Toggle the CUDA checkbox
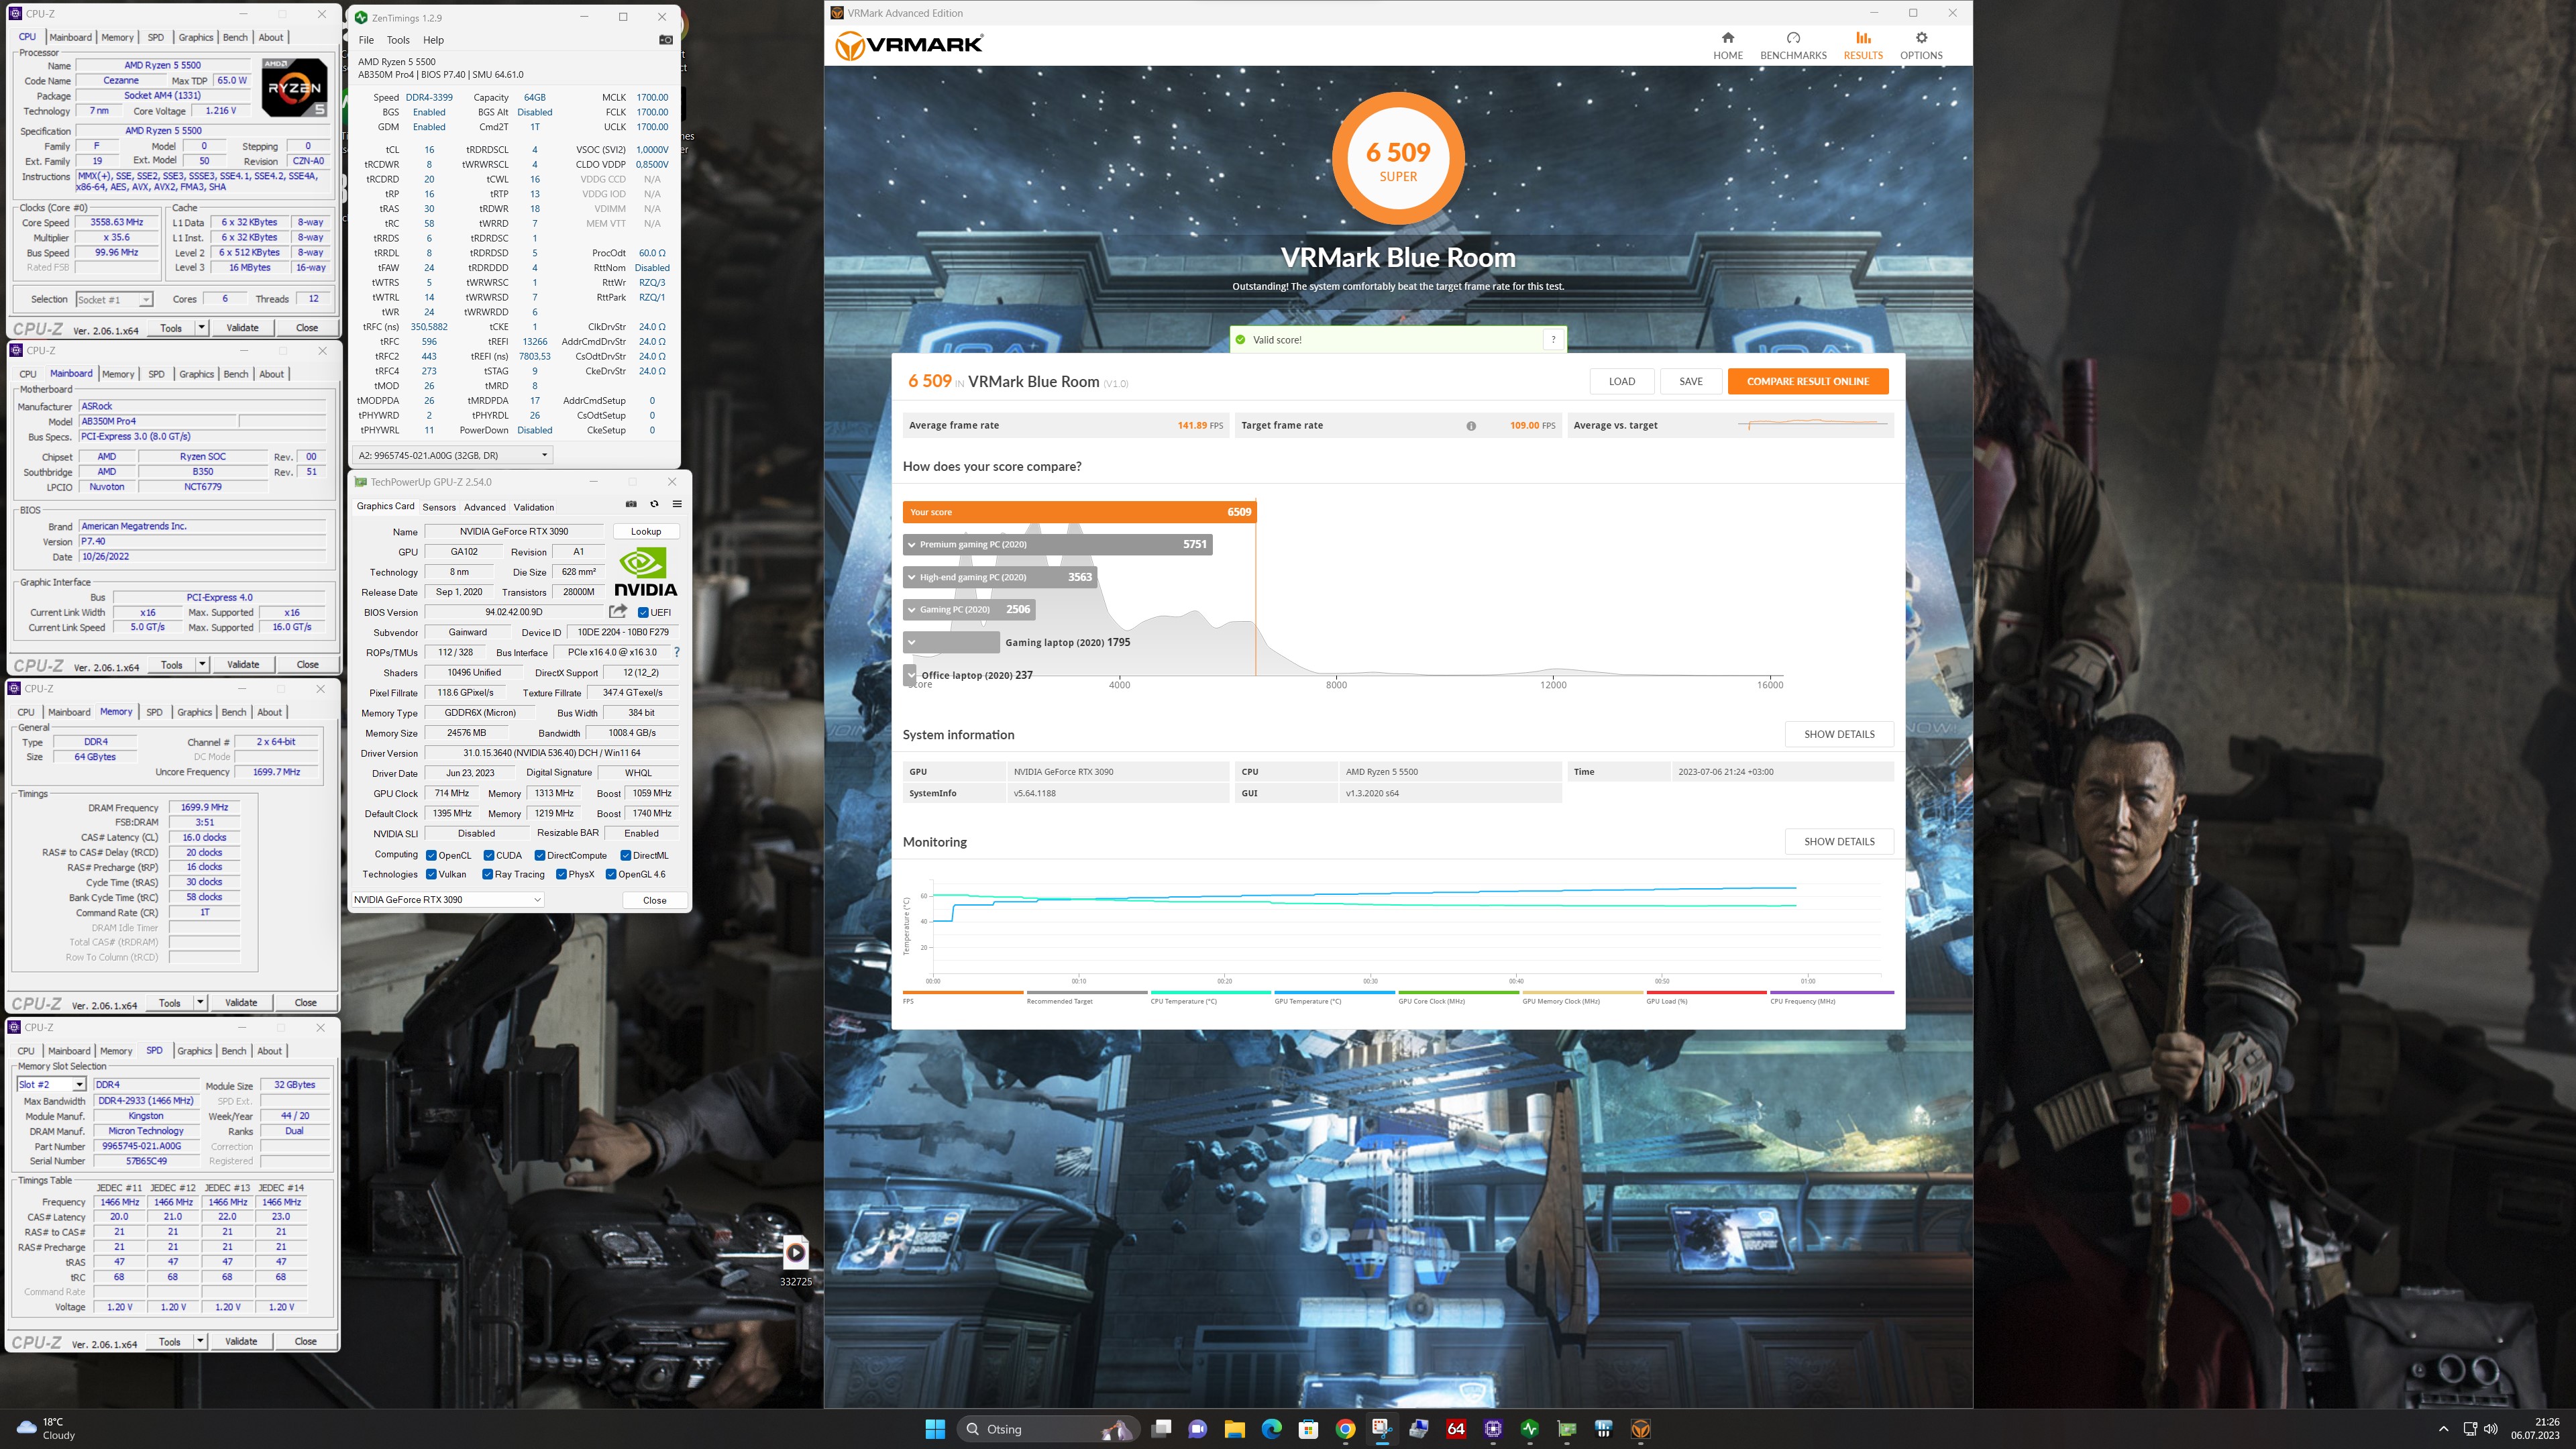Viewport: 2576px width, 1449px height. pyautogui.click(x=489, y=856)
